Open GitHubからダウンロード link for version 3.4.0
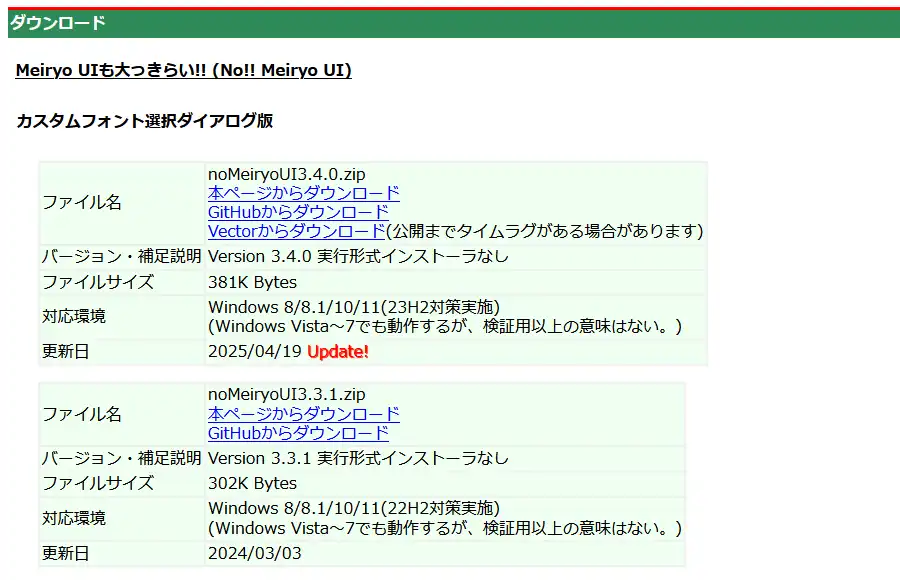 point(298,212)
